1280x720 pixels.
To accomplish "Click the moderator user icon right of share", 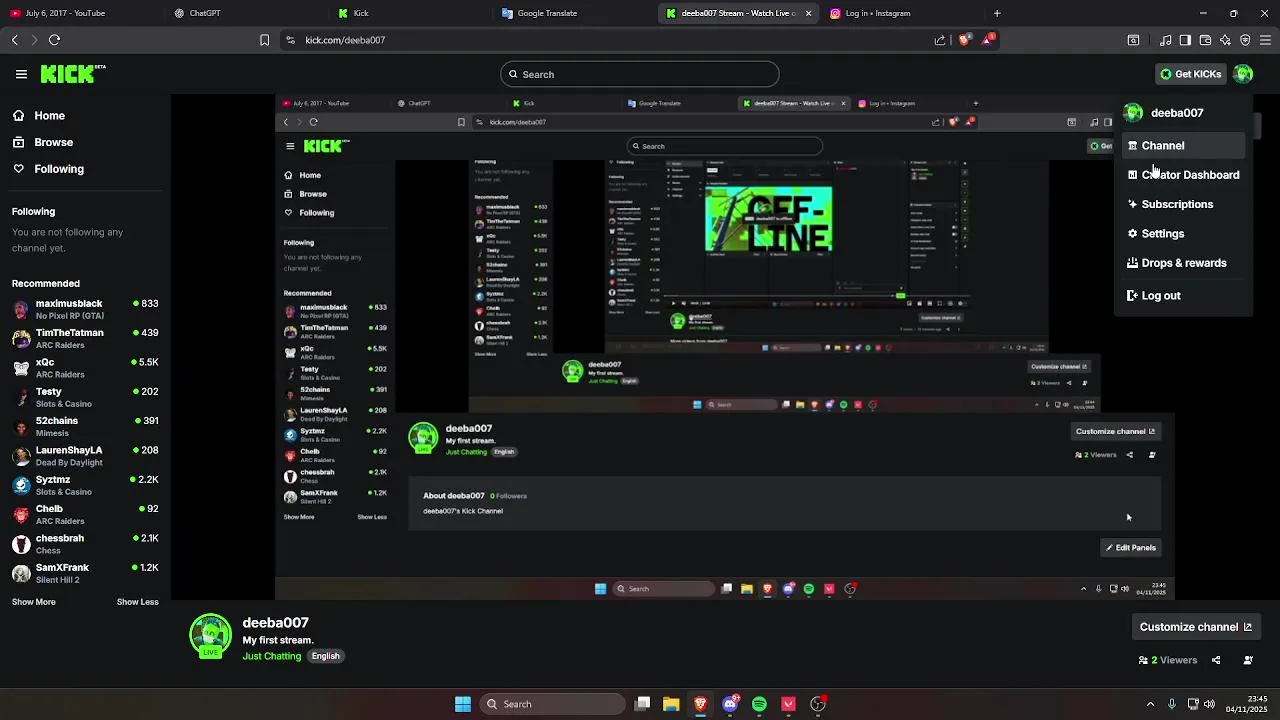I will click(1248, 660).
